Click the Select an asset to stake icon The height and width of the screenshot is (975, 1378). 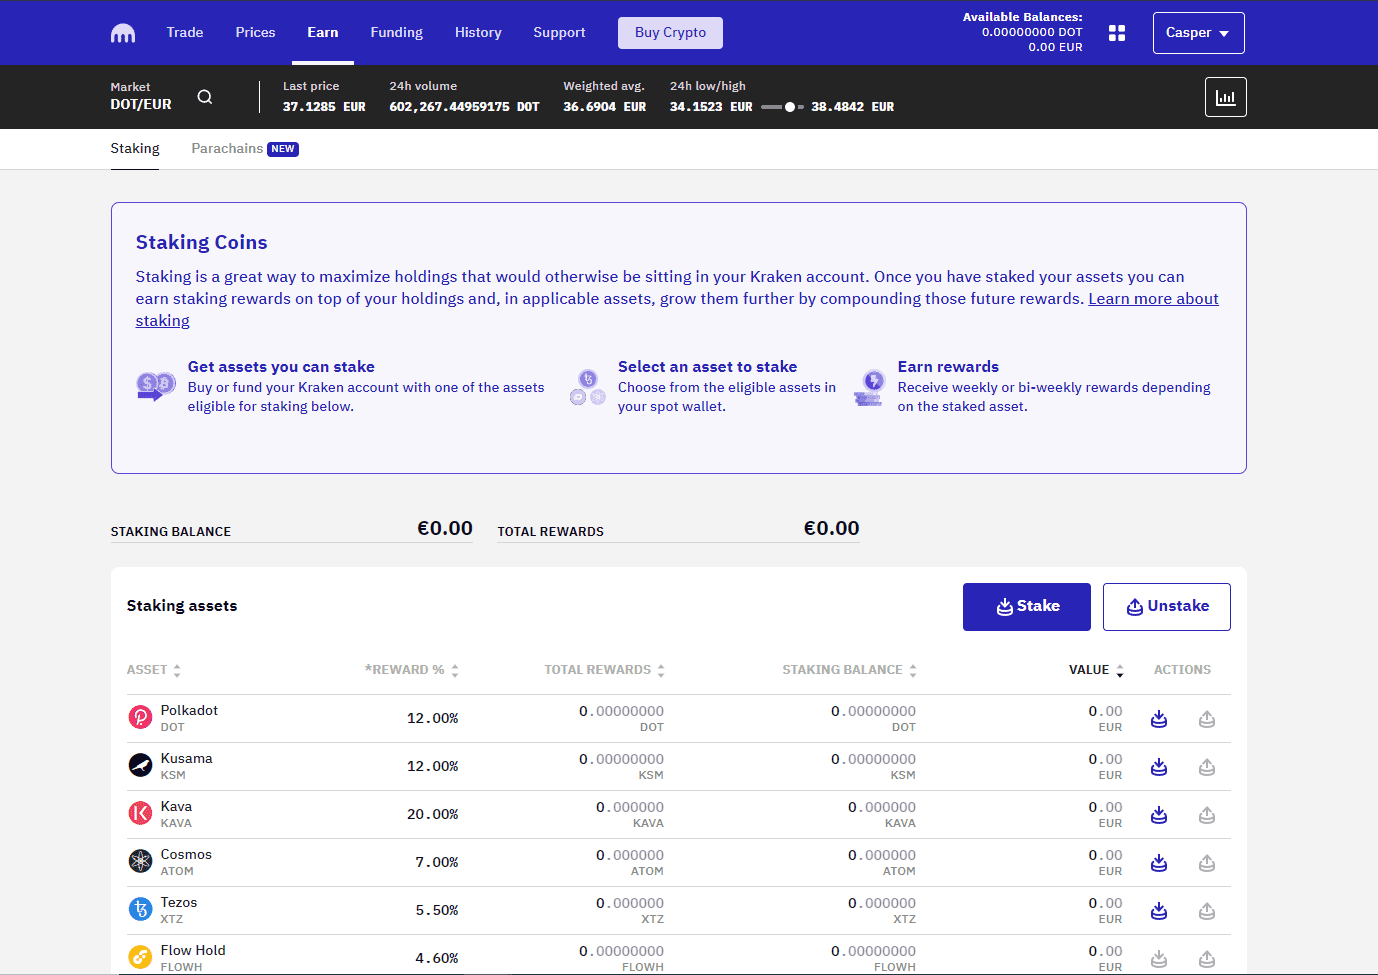pyautogui.click(x=588, y=387)
